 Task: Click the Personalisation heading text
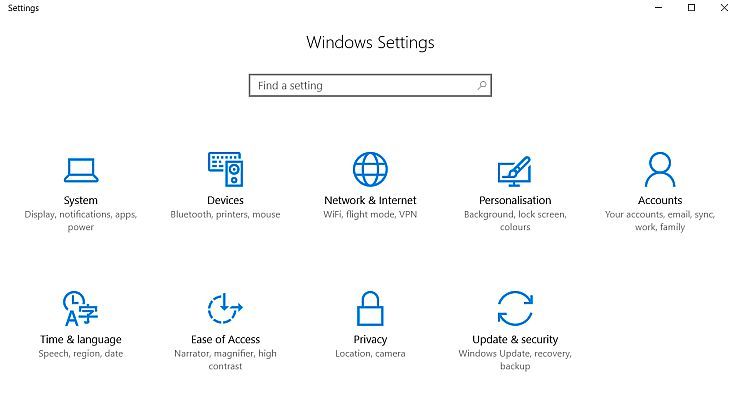(515, 200)
